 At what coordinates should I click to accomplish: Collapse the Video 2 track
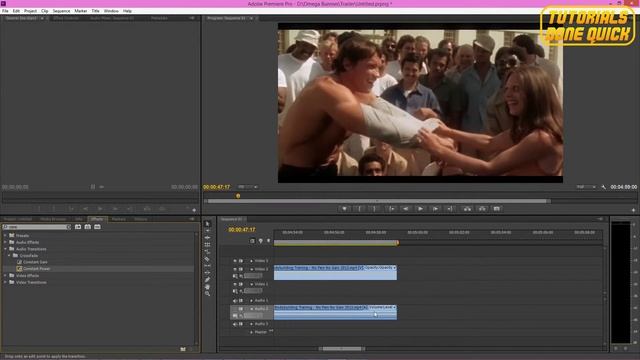[x=251, y=269]
